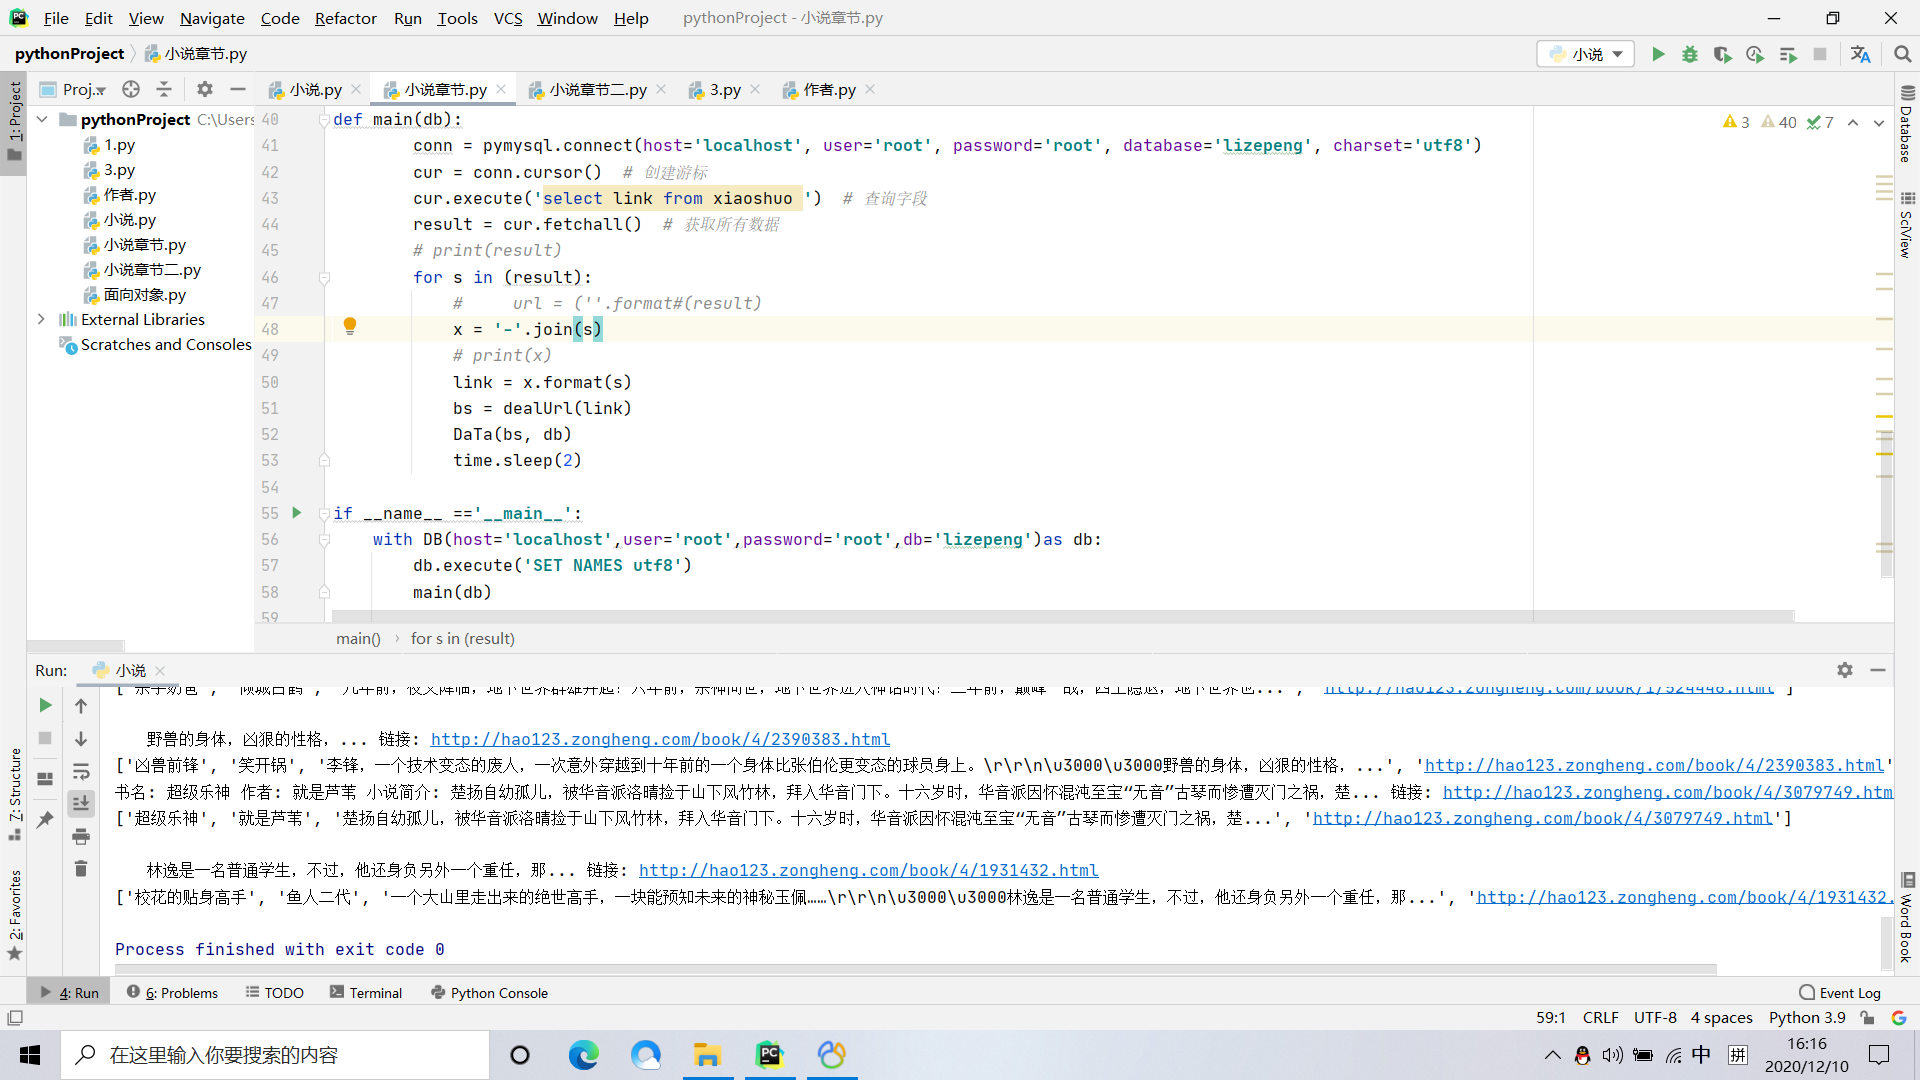1920x1080 pixels.
Task: Click the Search Everywhere magnifier icon
Action: 1902,54
